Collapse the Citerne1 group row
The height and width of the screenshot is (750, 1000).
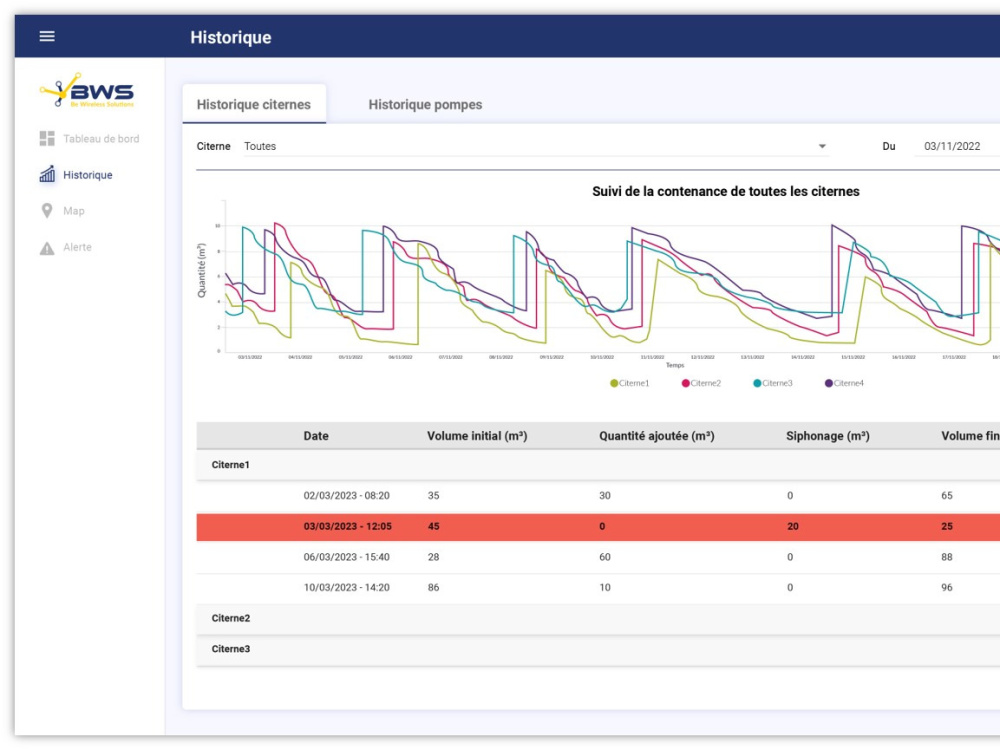coord(598,465)
